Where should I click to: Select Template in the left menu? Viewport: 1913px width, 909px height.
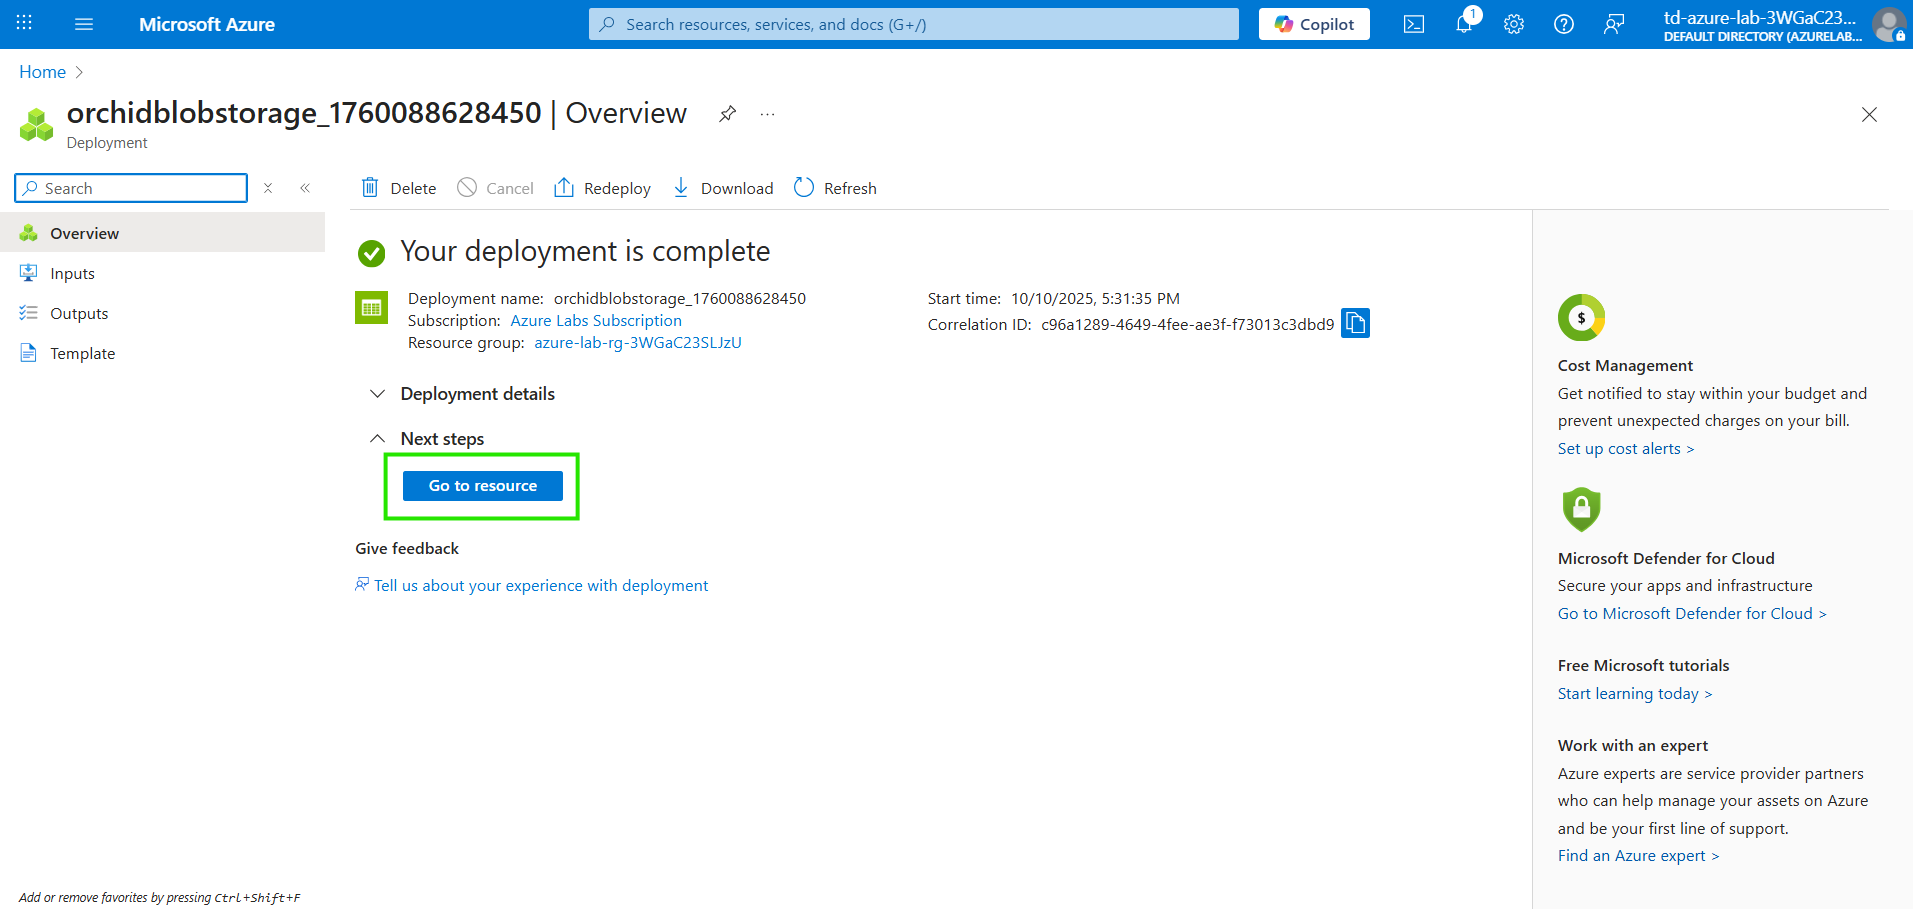pos(82,353)
